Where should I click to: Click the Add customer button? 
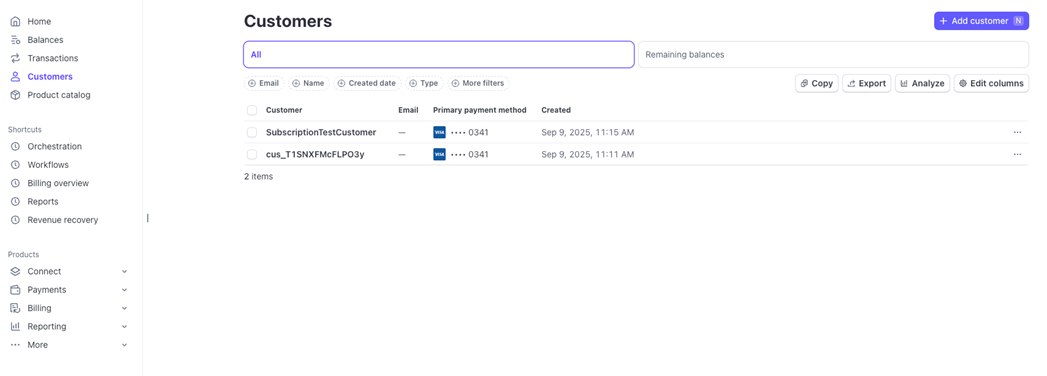tap(981, 21)
